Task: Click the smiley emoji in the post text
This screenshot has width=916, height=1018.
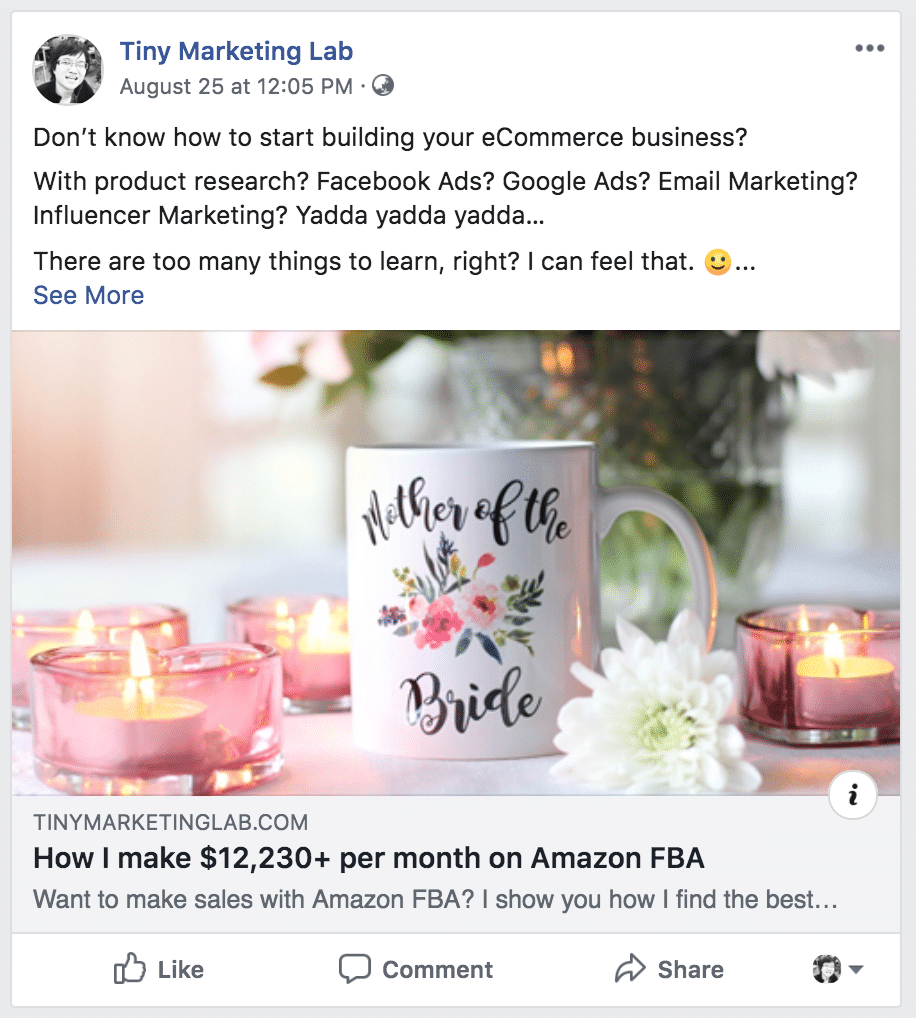Action: click(717, 264)
